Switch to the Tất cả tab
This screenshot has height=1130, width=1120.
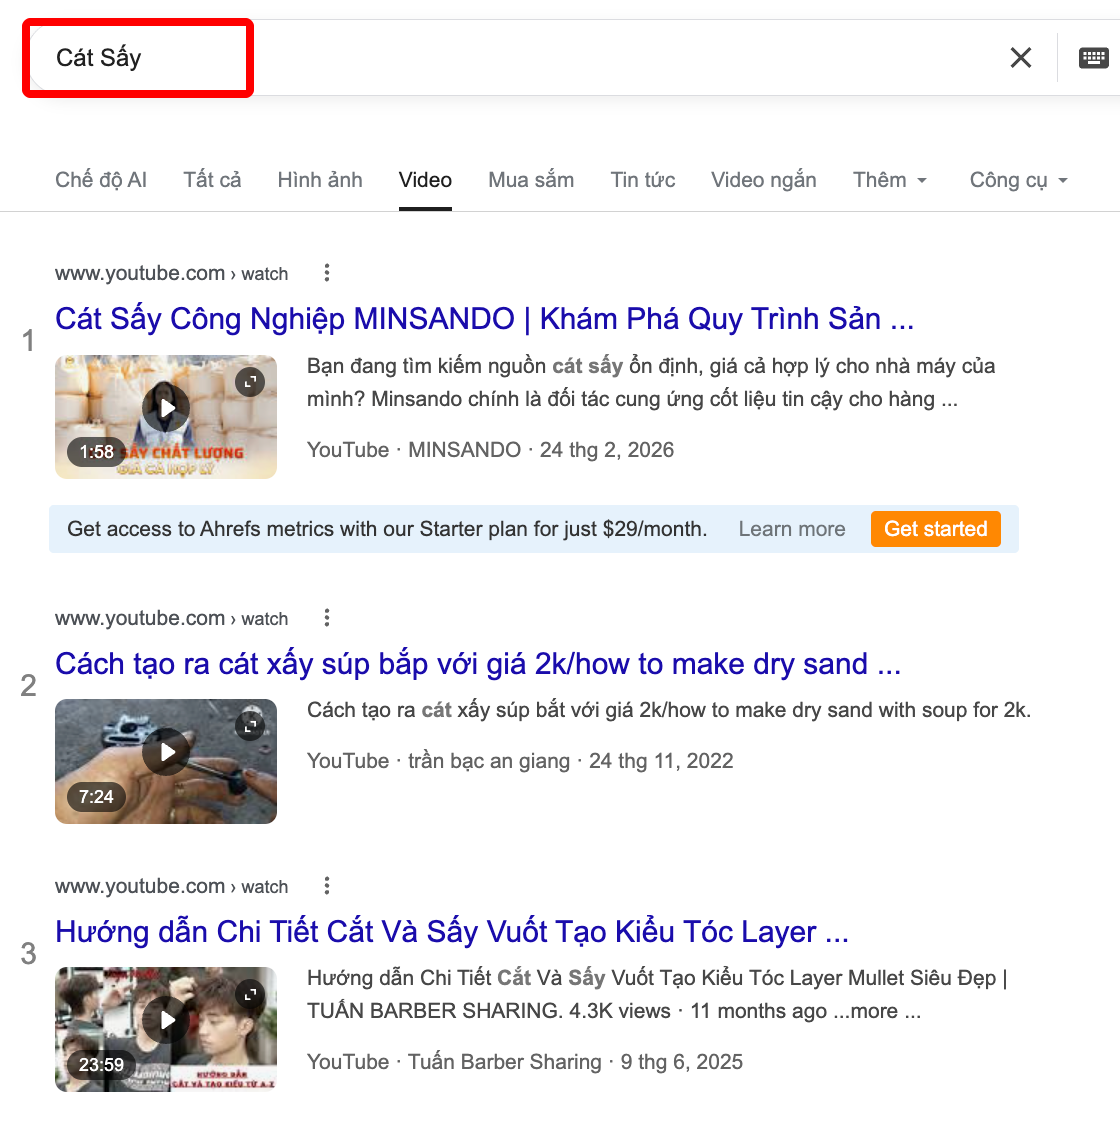212,180
